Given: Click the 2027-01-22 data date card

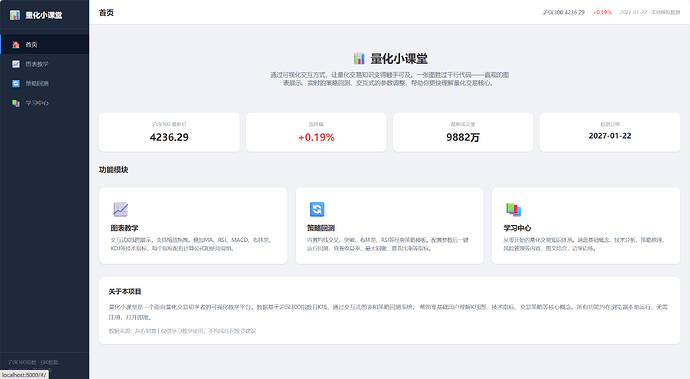Looking at the screenshot, I should click(610, 132).
